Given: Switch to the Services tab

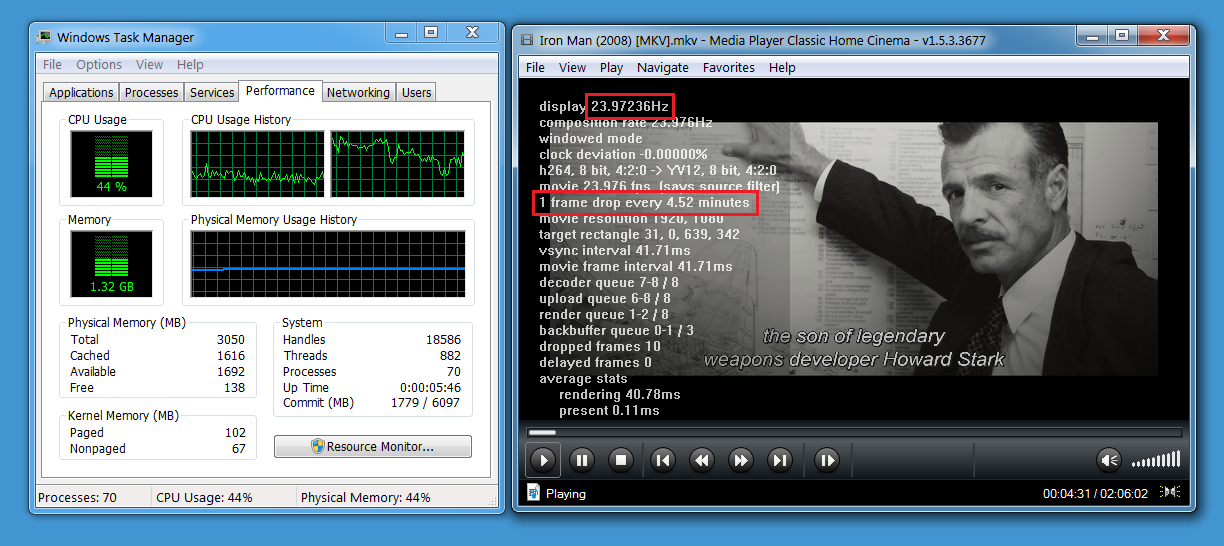Looking at the screenshot, I should point(212,92).
